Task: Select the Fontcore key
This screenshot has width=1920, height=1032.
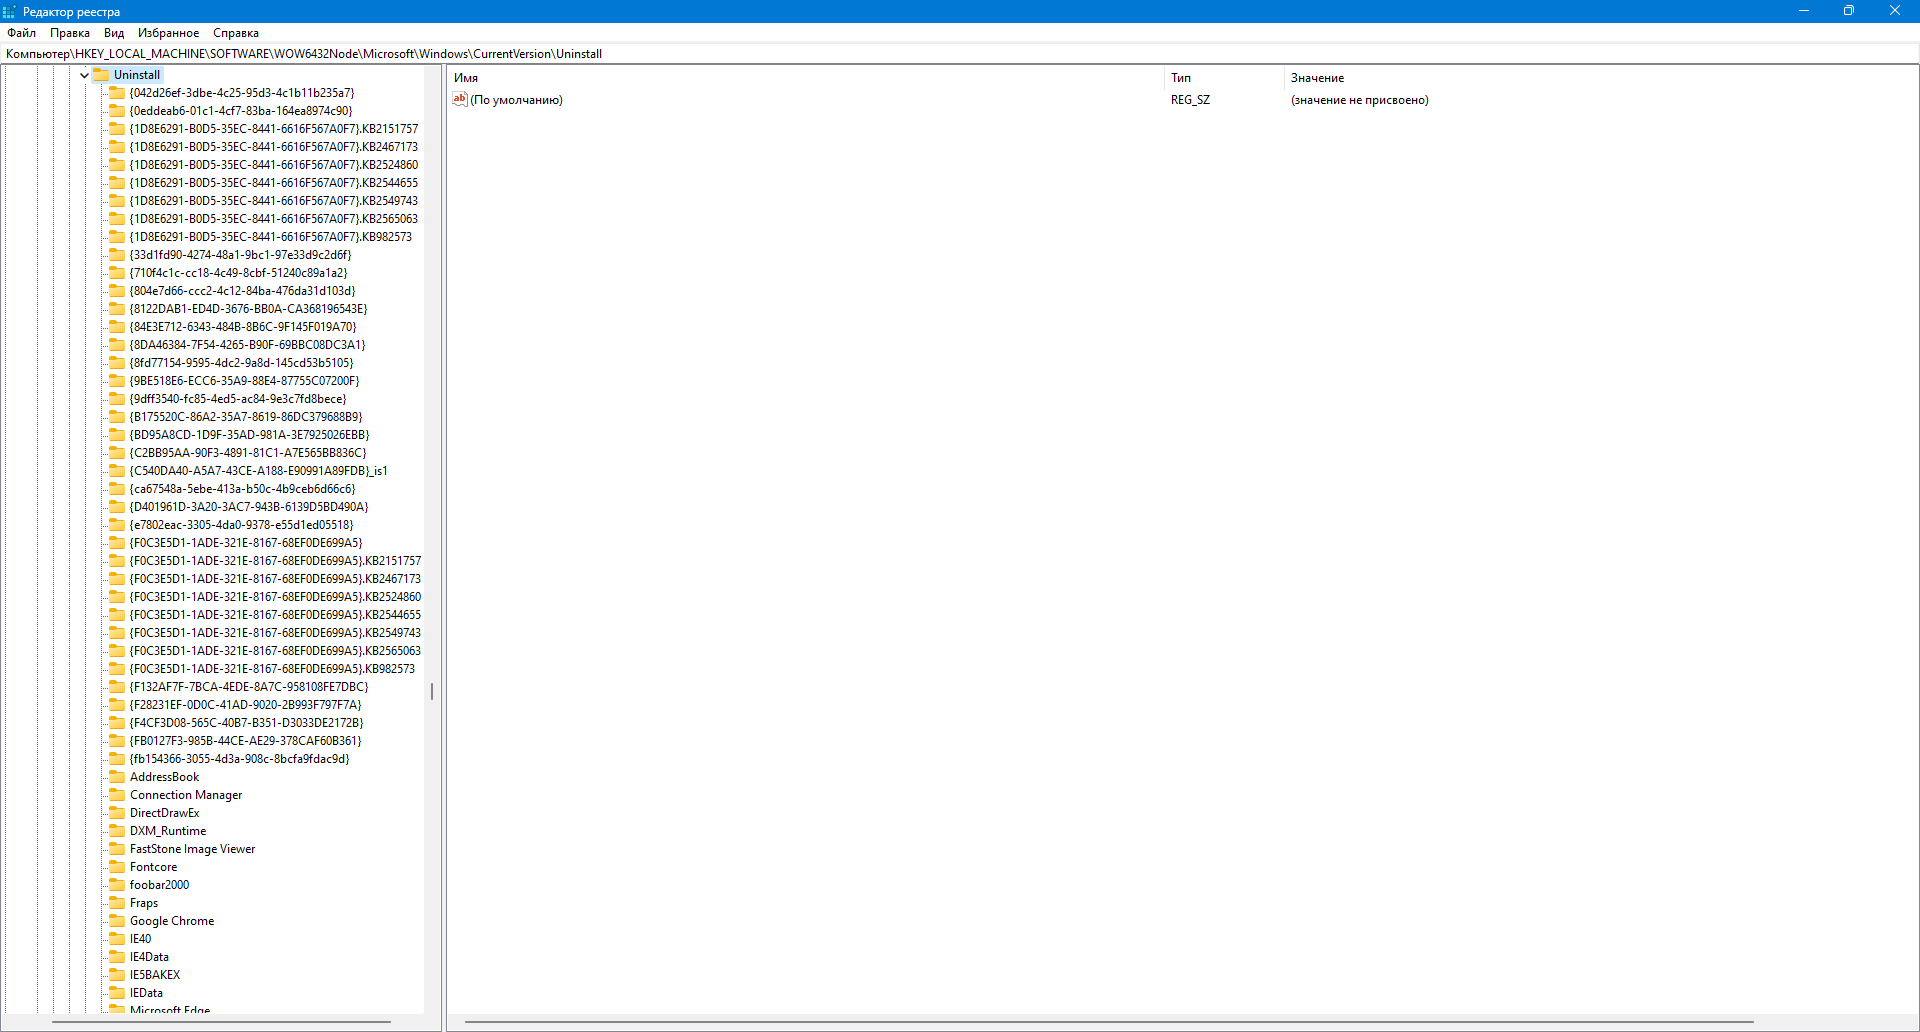Action: (153, 867)
